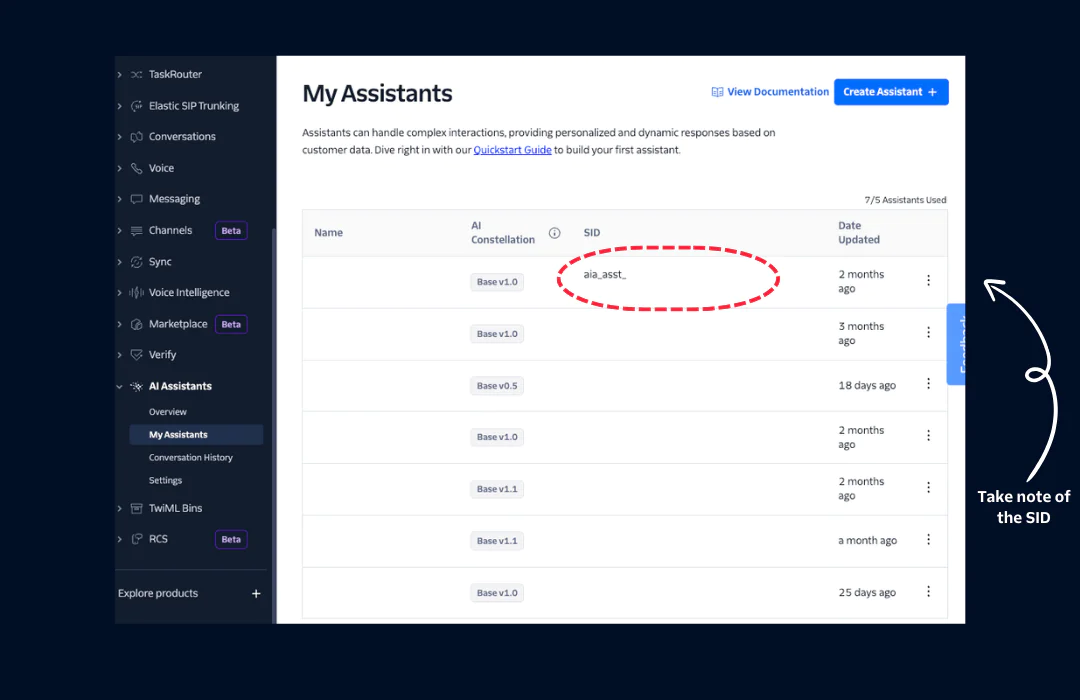Click the Verify shield icon
Viewport: 1080px width, 700px height.
coord(136,355)
